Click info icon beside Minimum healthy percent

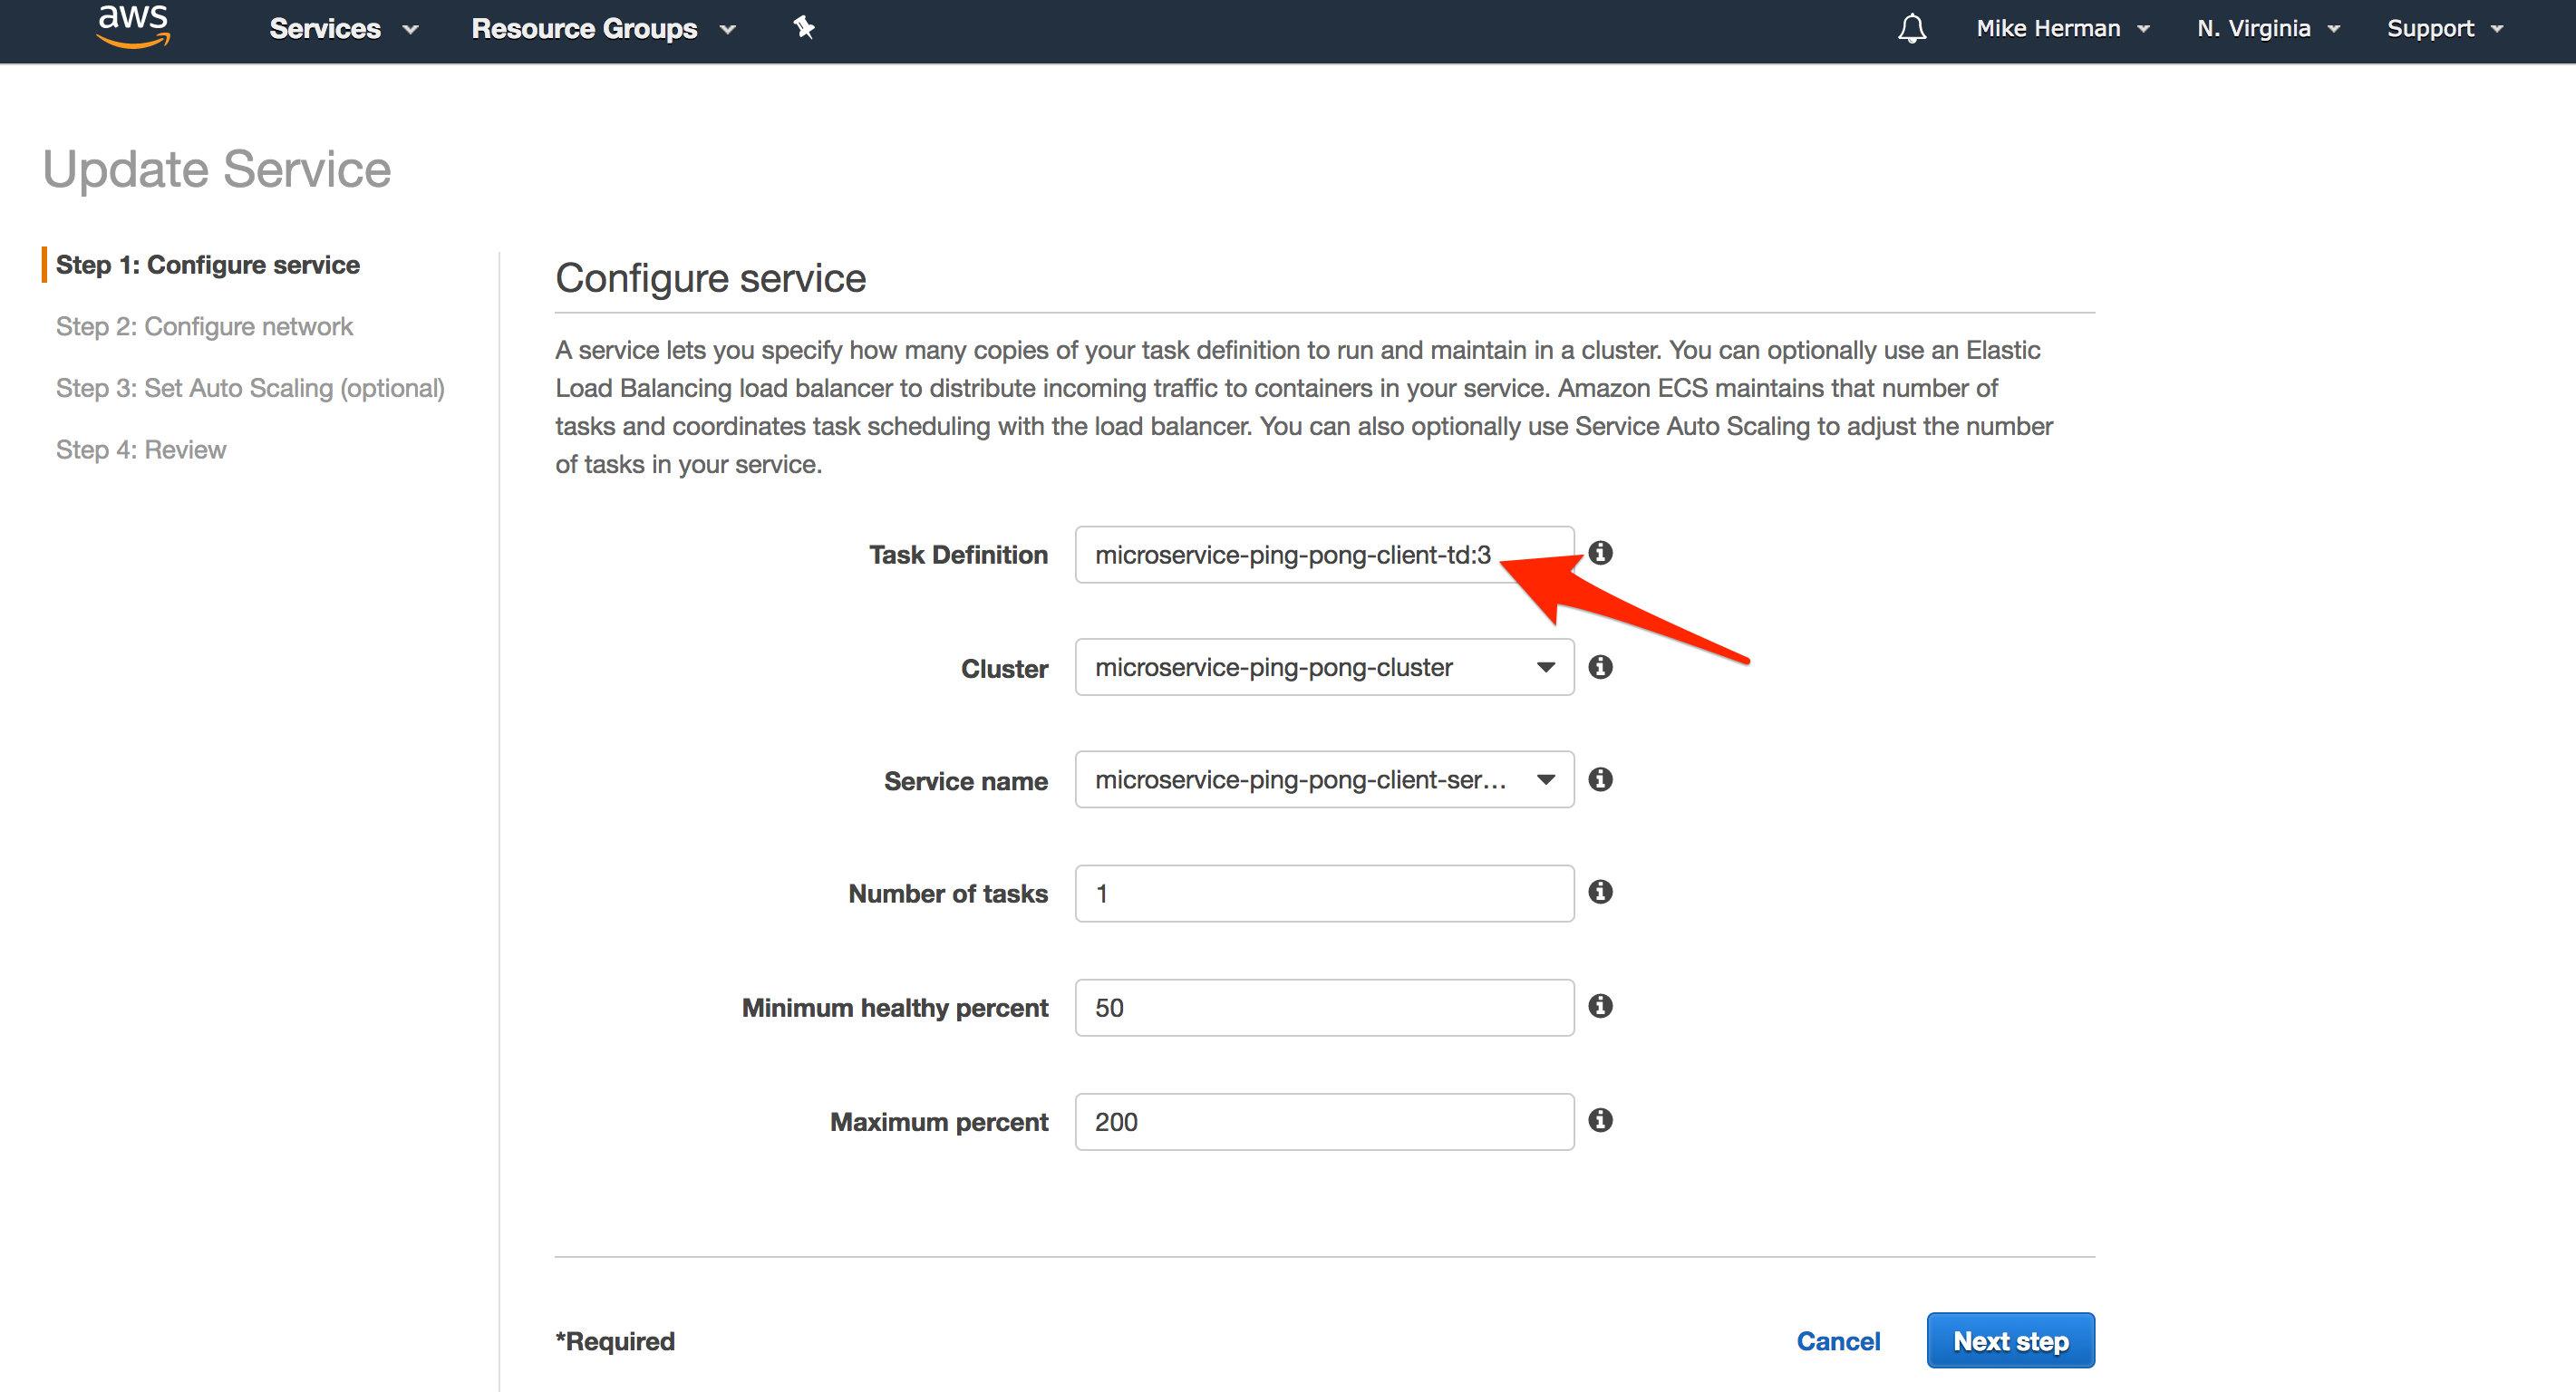(x=1600, y=1006)
